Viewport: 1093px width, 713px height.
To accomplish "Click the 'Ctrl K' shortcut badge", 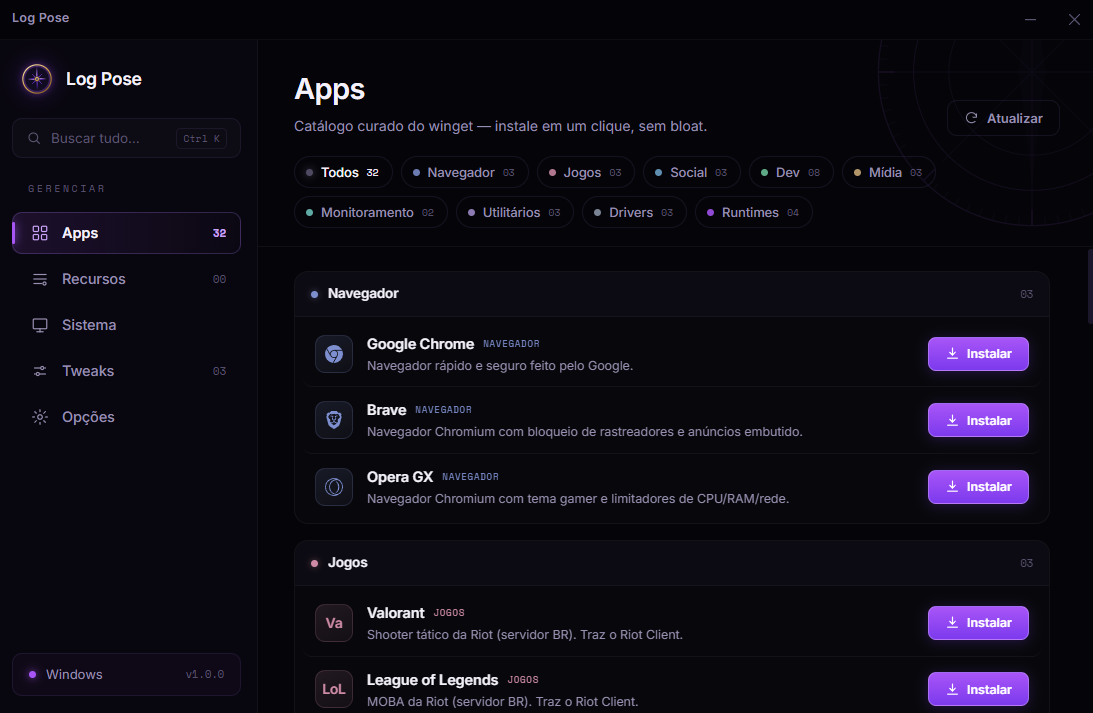I will tap(201, 139).
